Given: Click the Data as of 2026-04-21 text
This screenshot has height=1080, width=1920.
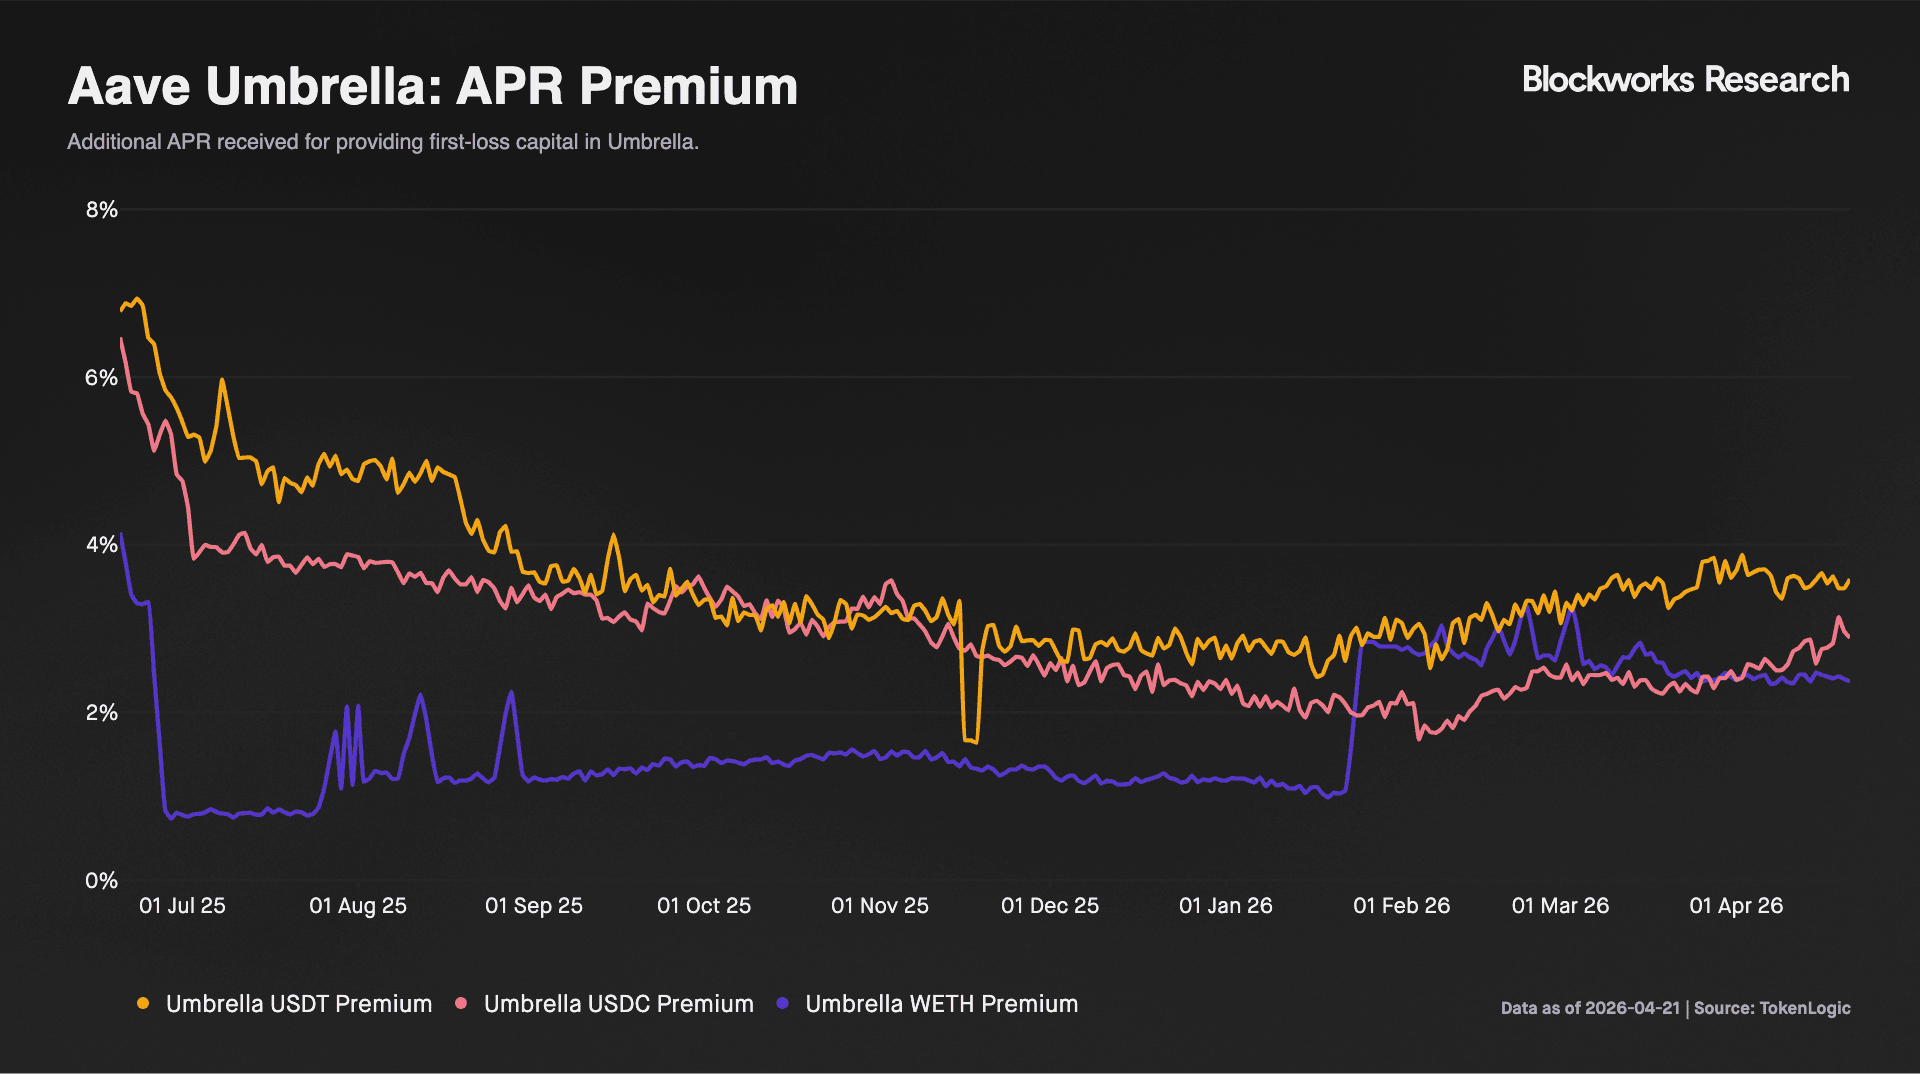Looking at the screenshot, I should click(x=1590, y=1008).
